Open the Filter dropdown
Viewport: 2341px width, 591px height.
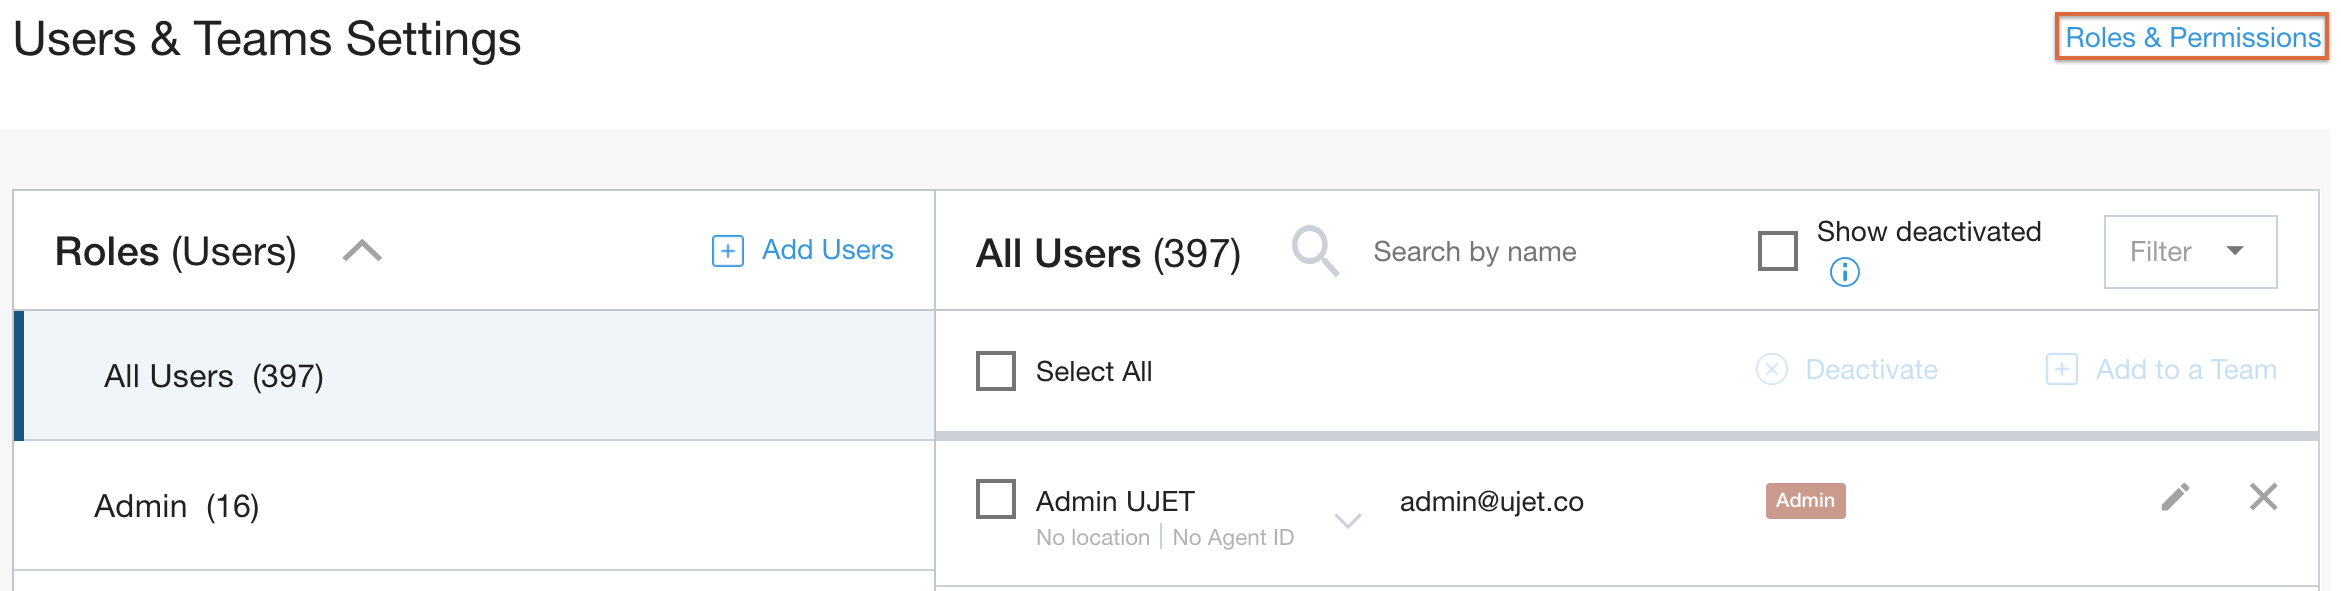click(2190, 251)
